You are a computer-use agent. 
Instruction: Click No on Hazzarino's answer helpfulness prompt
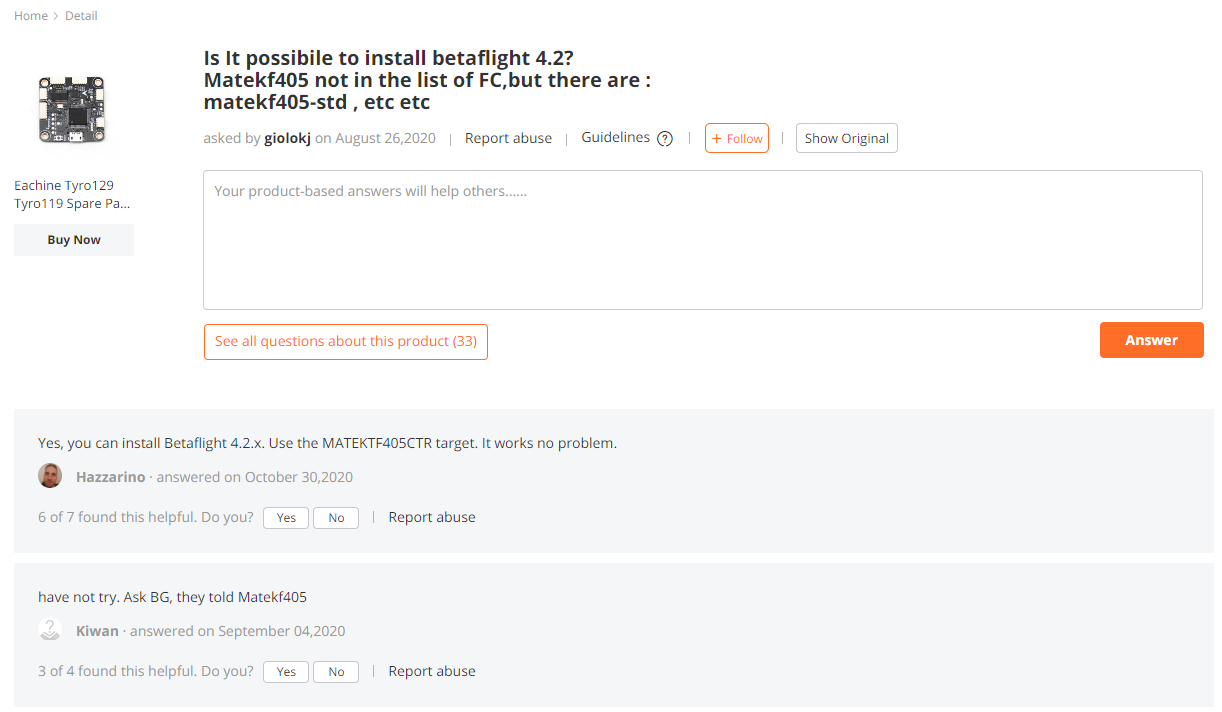pyautogui.click(x=335, y=517)
